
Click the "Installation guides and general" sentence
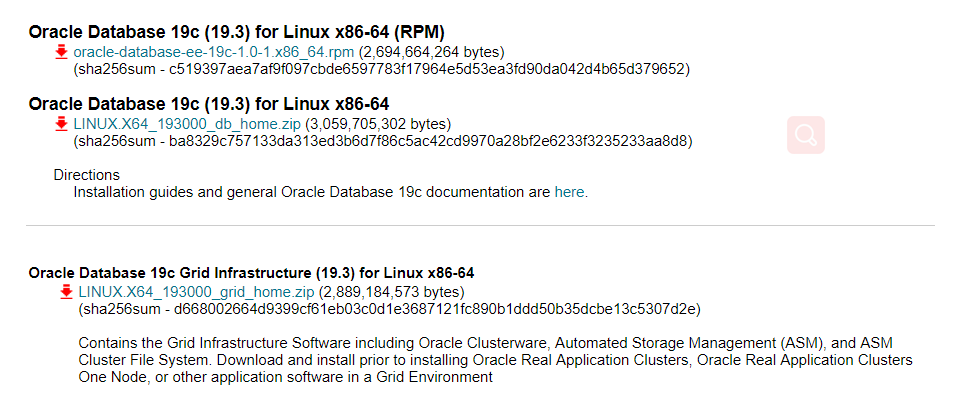pyautogui.click(x=330, y=193)
